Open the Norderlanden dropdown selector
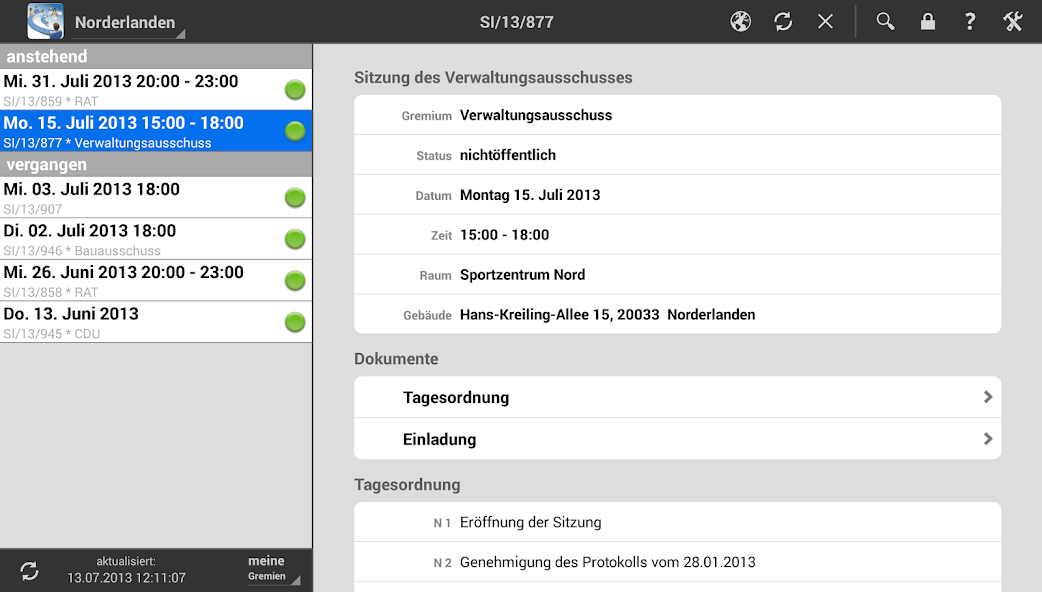 128,23
